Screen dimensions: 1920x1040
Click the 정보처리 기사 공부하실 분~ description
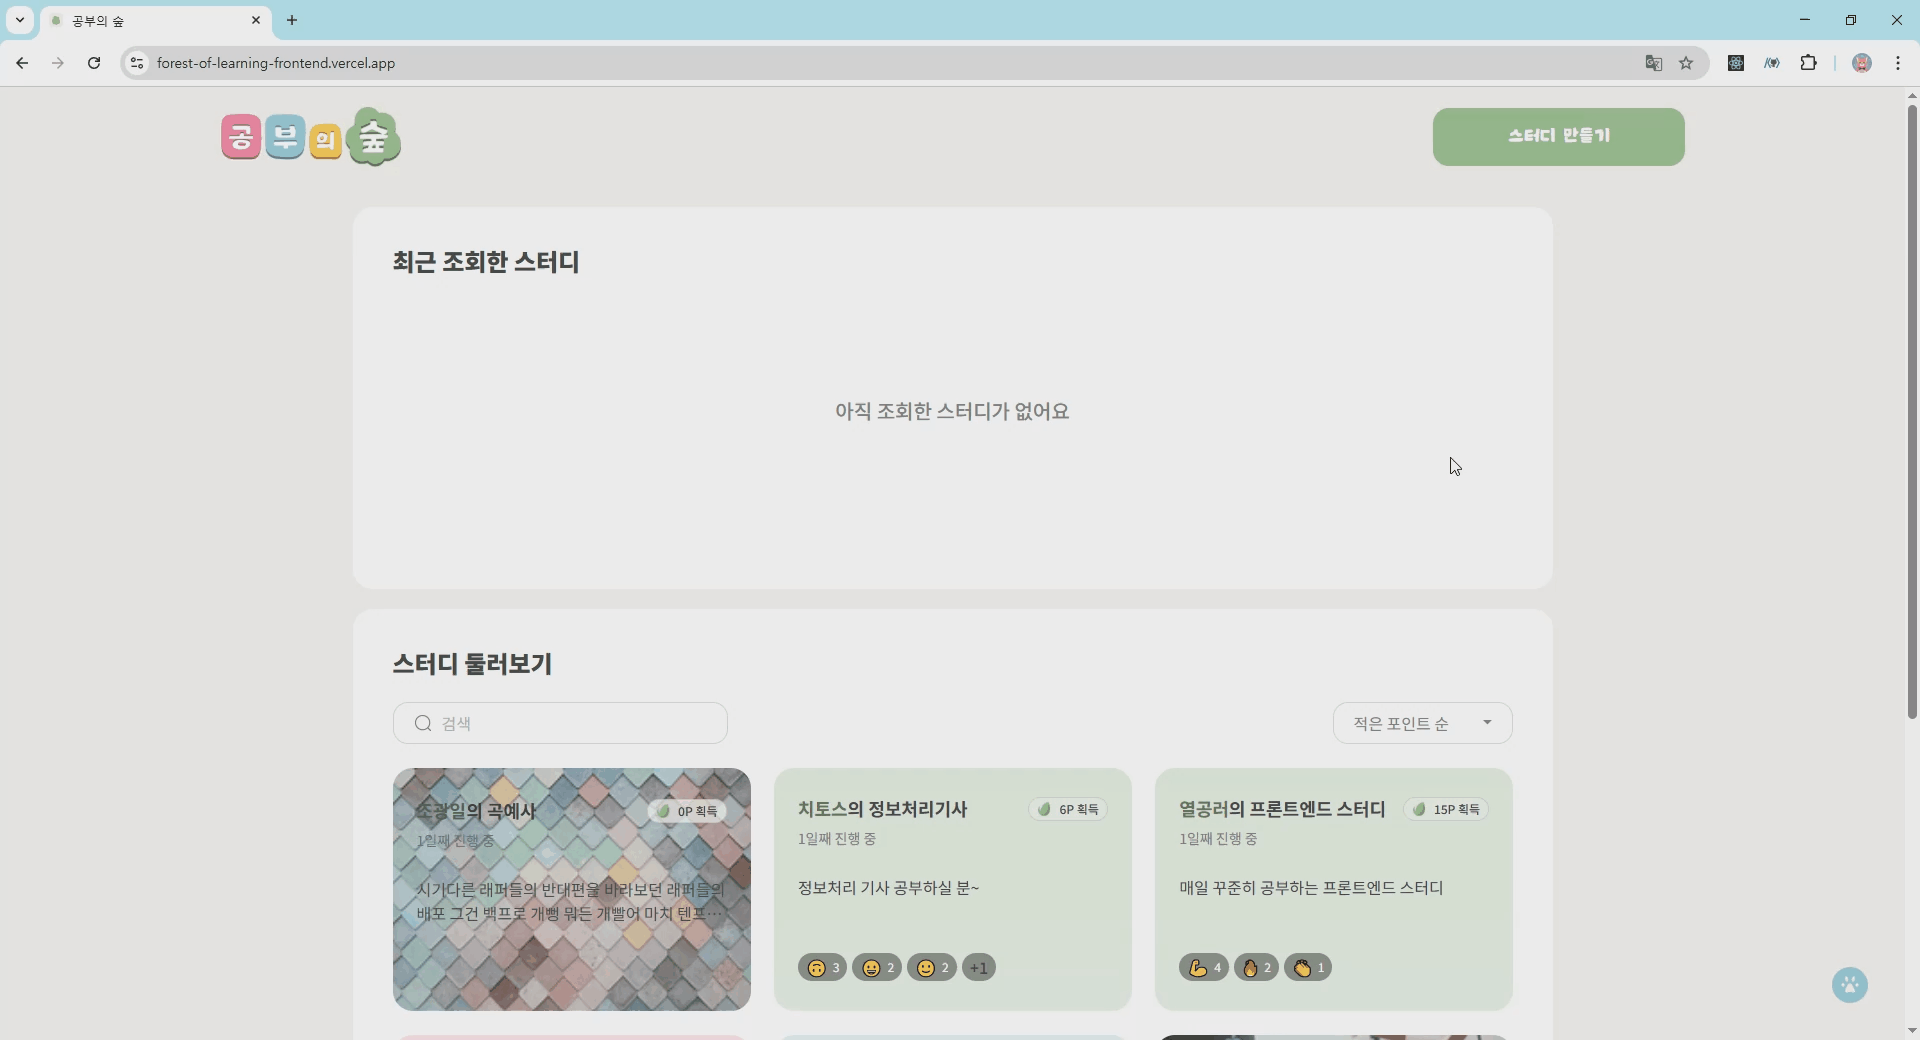click(888, 888)
